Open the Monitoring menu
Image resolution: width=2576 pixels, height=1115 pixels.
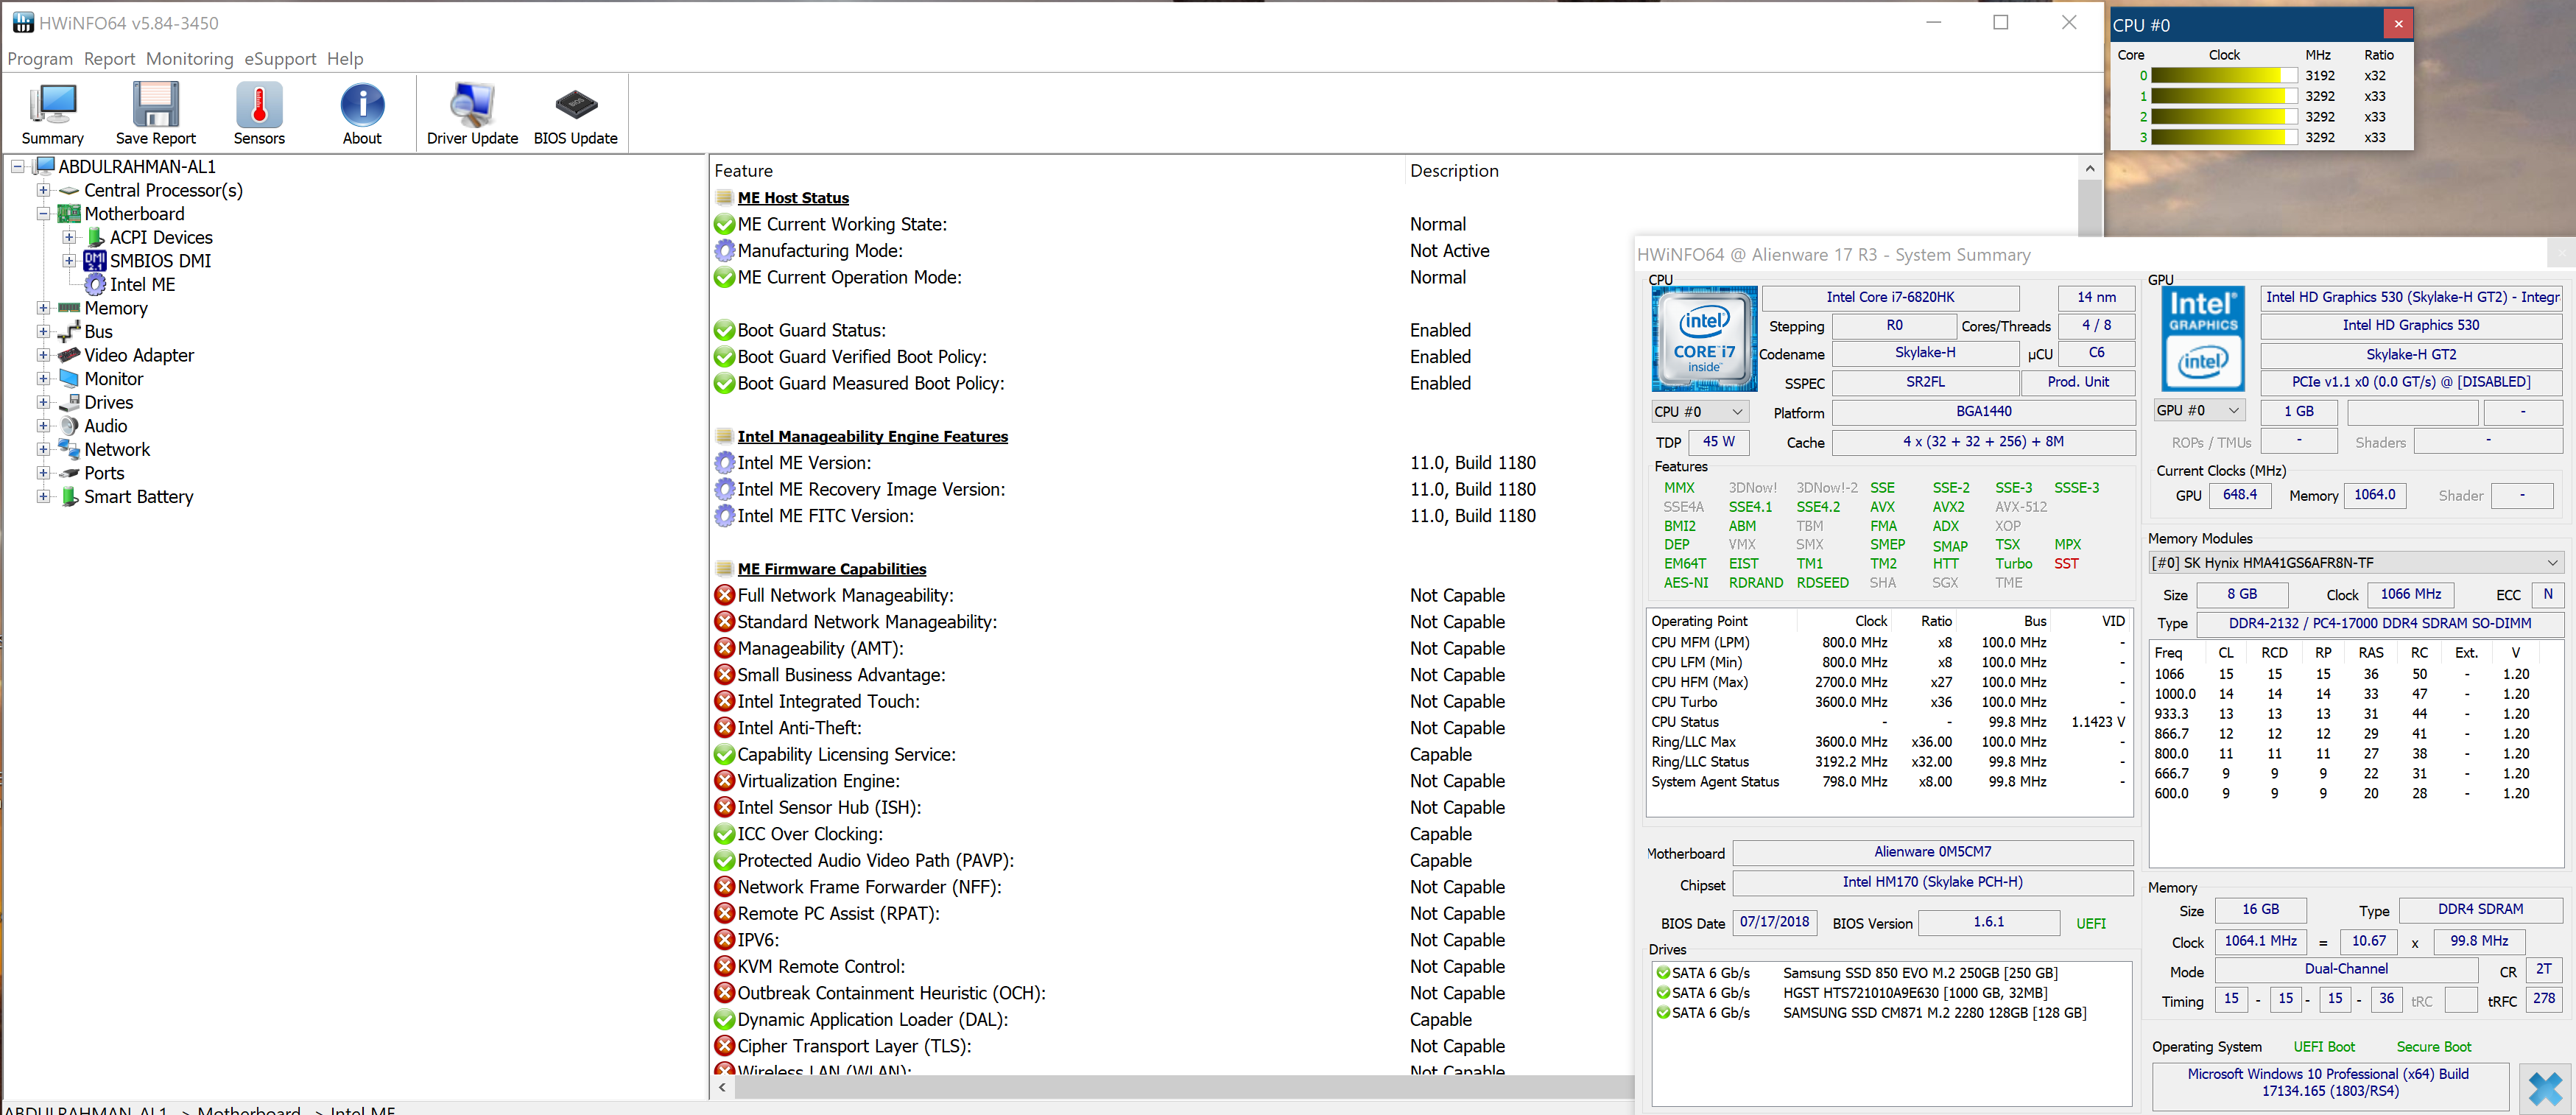pyautogui.click(x=189, y=59)
